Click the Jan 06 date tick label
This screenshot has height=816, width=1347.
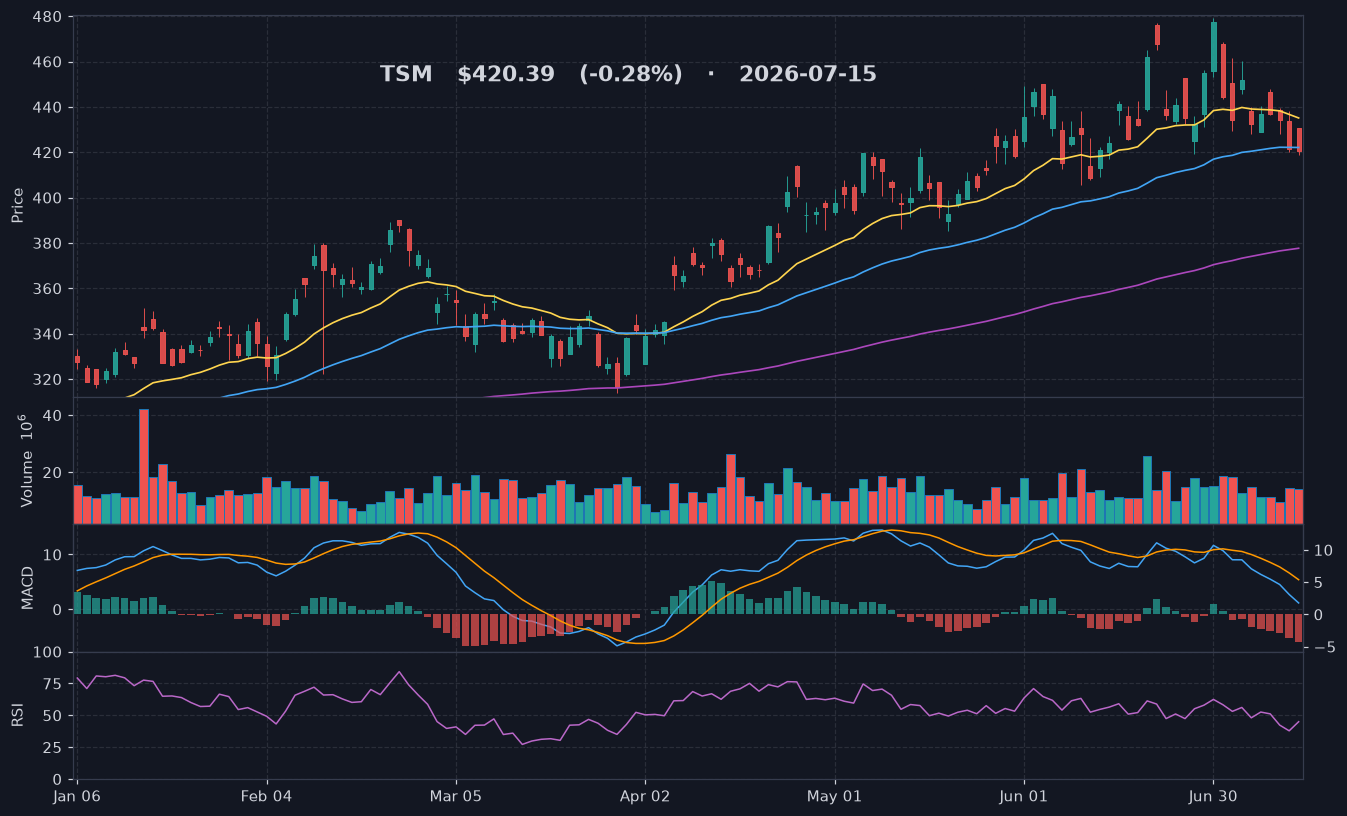coord(78,797)
